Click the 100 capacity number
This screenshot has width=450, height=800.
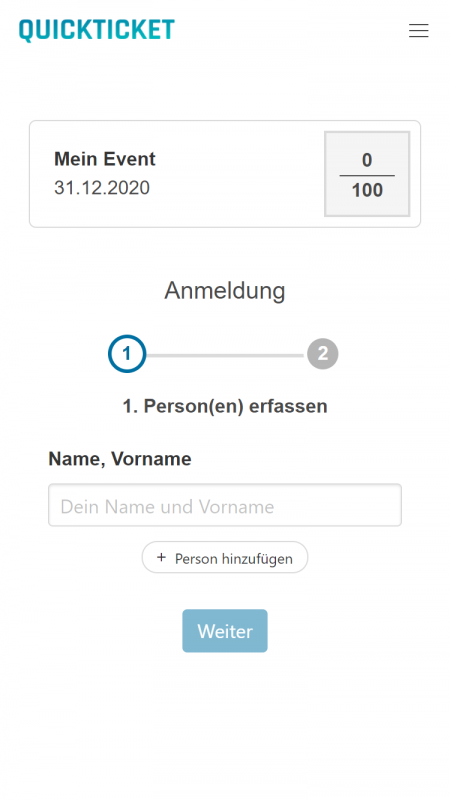point(367,190)
